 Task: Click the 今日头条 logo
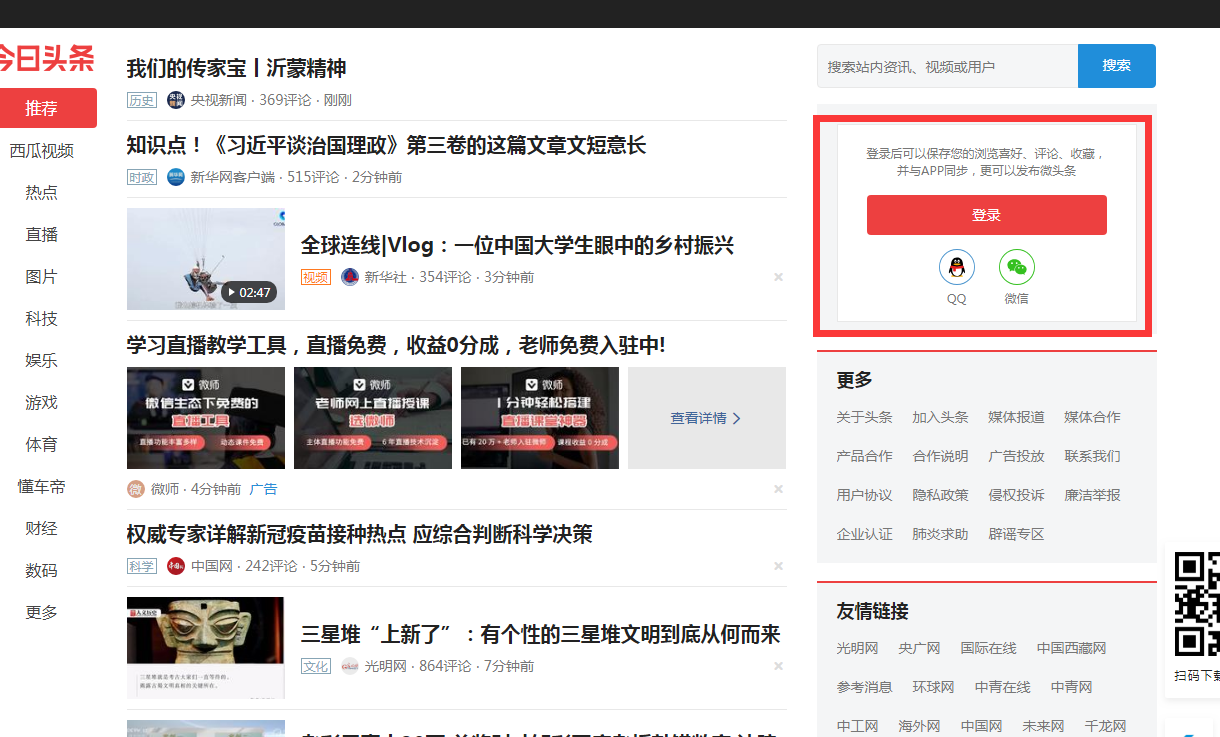pos(46,59)
